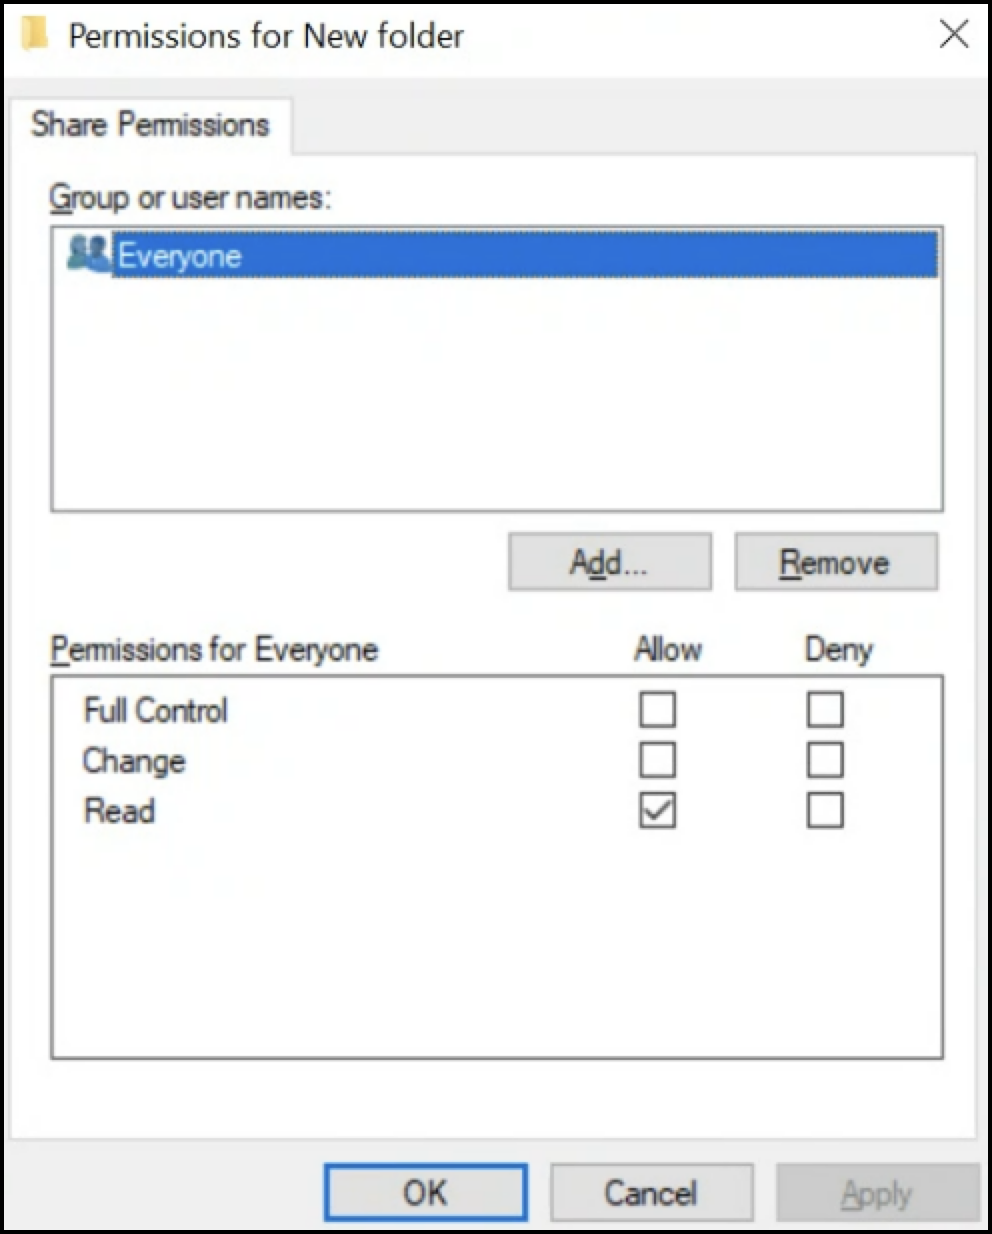Click the Full Control permission label
This screenshot has width=992, height=1234.
156,710
